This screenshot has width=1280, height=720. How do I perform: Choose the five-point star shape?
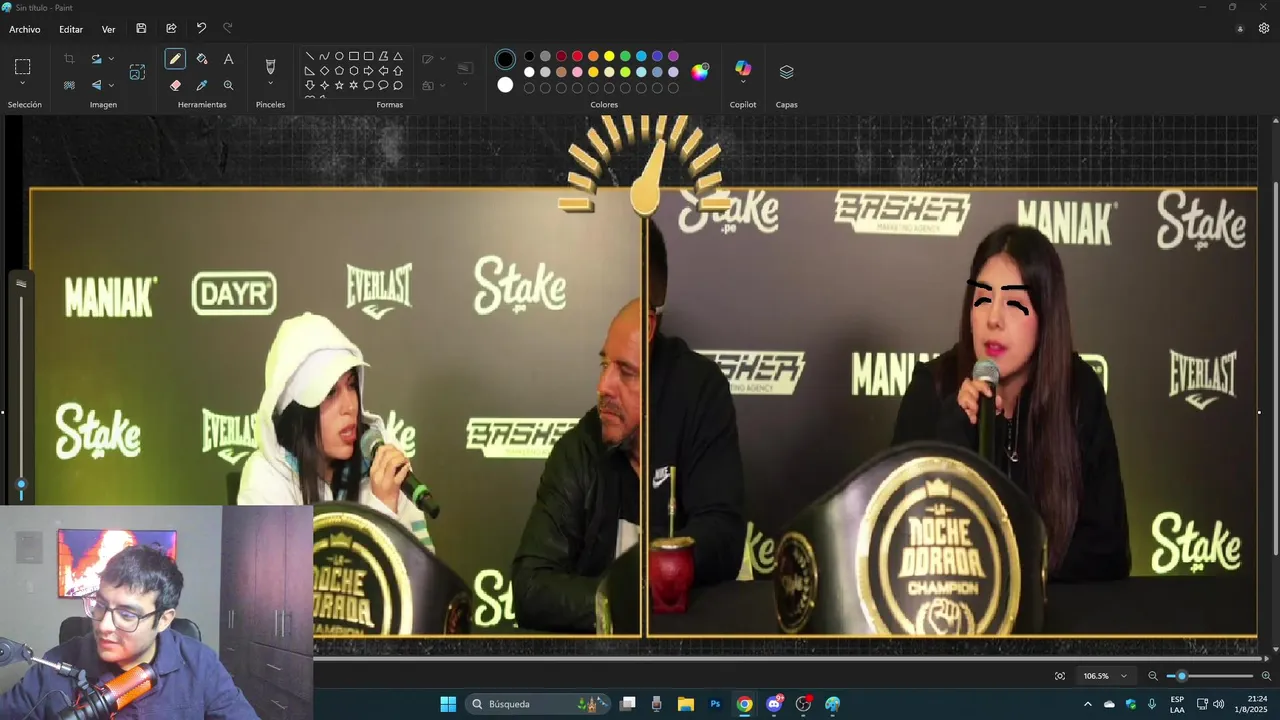click(339, 86)
